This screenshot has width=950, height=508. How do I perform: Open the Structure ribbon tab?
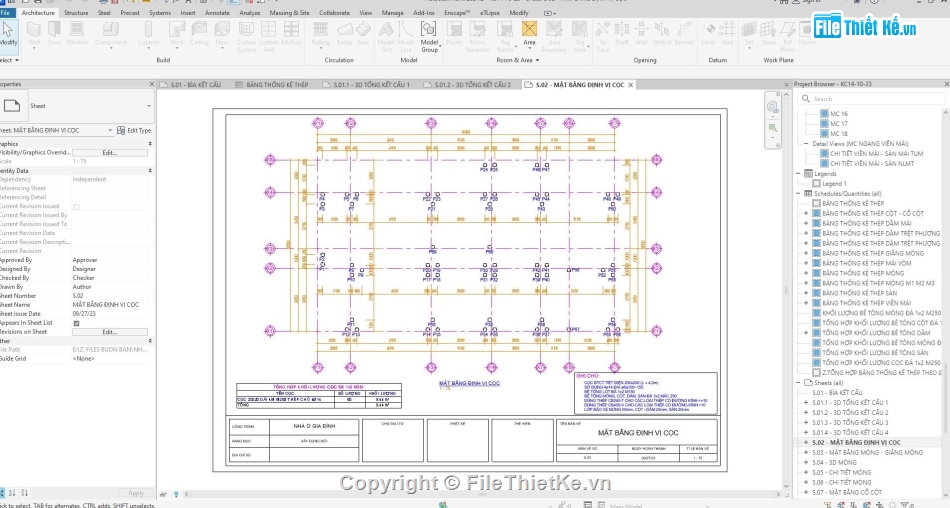click(76, 13)
